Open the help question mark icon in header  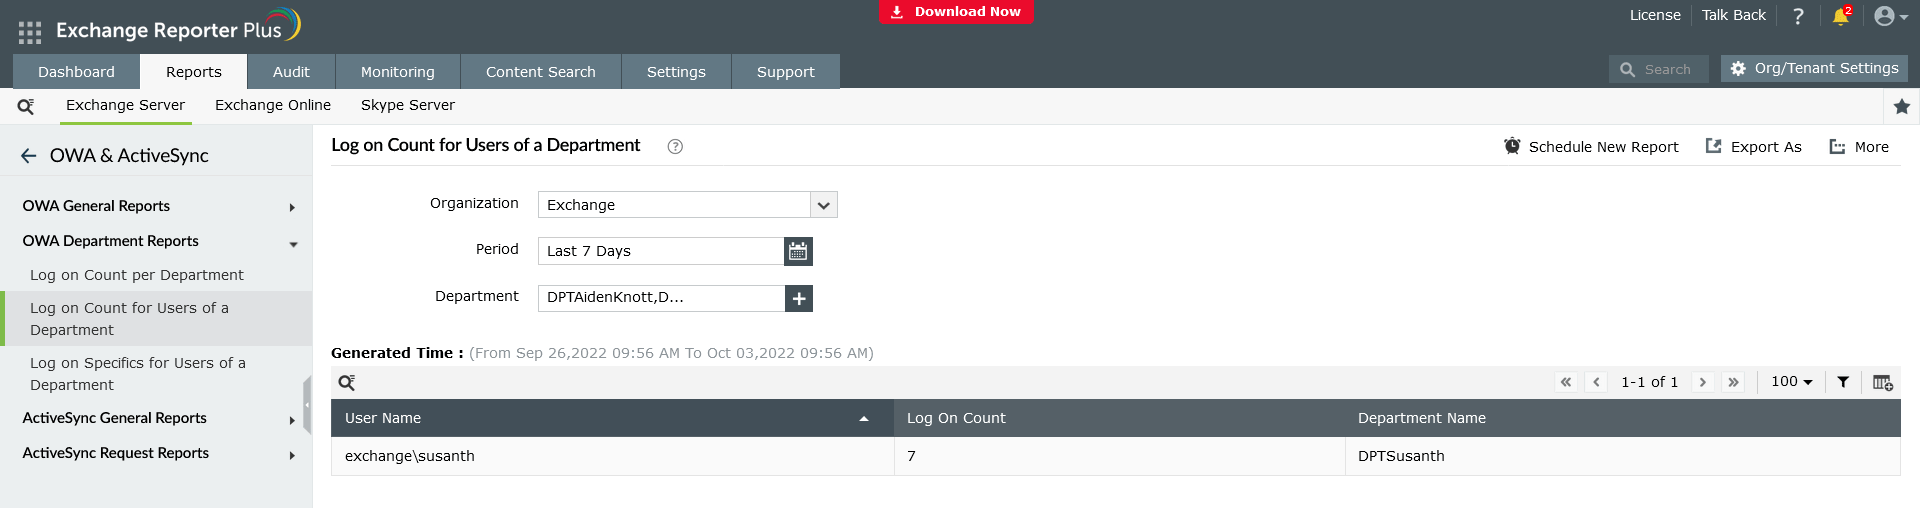(x=1798, y=16)
